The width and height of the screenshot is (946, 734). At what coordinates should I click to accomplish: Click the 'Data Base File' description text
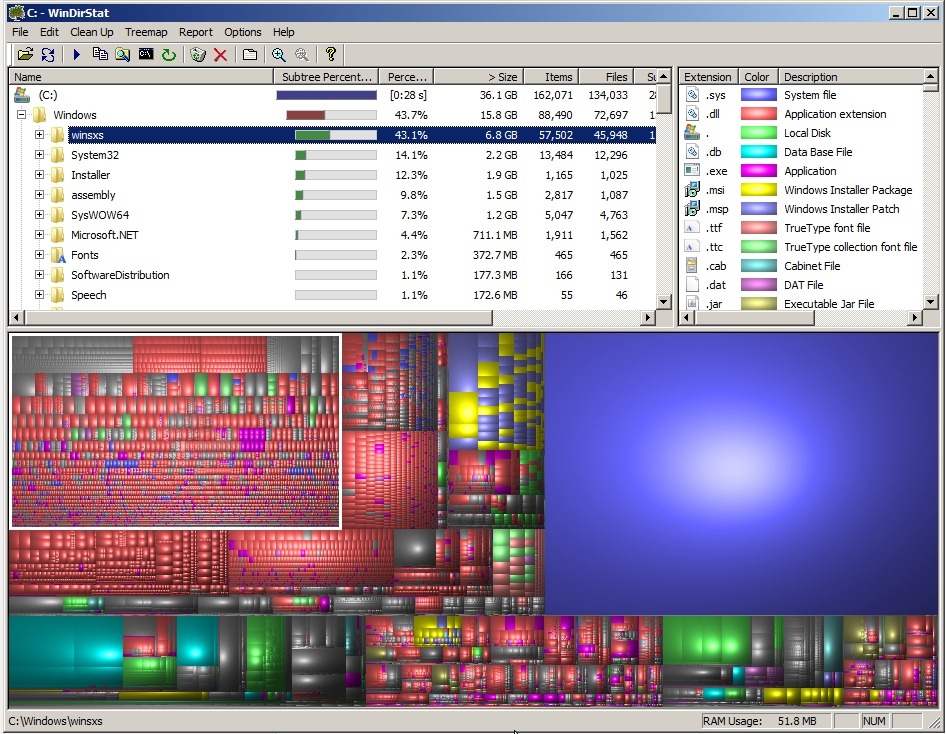tap(817, 152)
